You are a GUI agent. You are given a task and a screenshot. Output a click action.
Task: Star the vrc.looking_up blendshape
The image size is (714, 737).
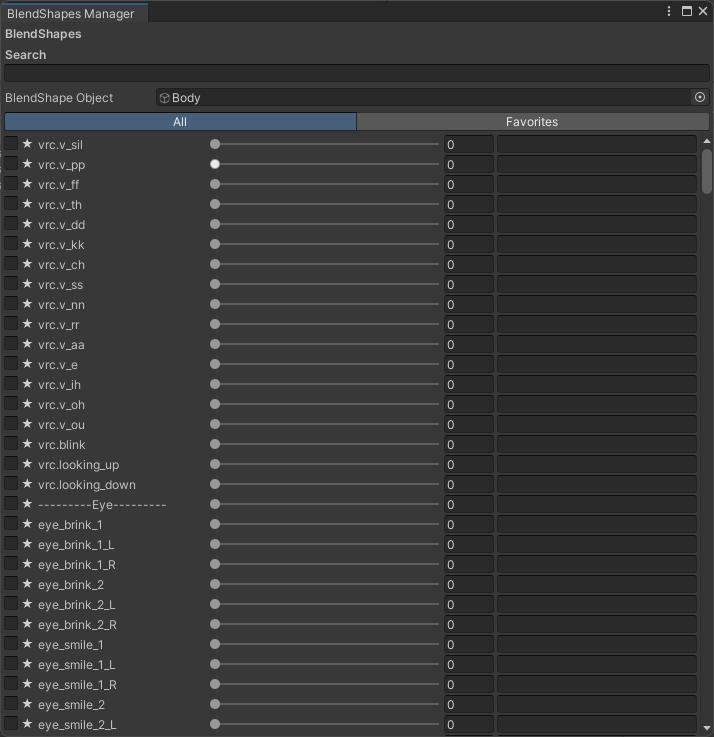(x=27, y=465)
